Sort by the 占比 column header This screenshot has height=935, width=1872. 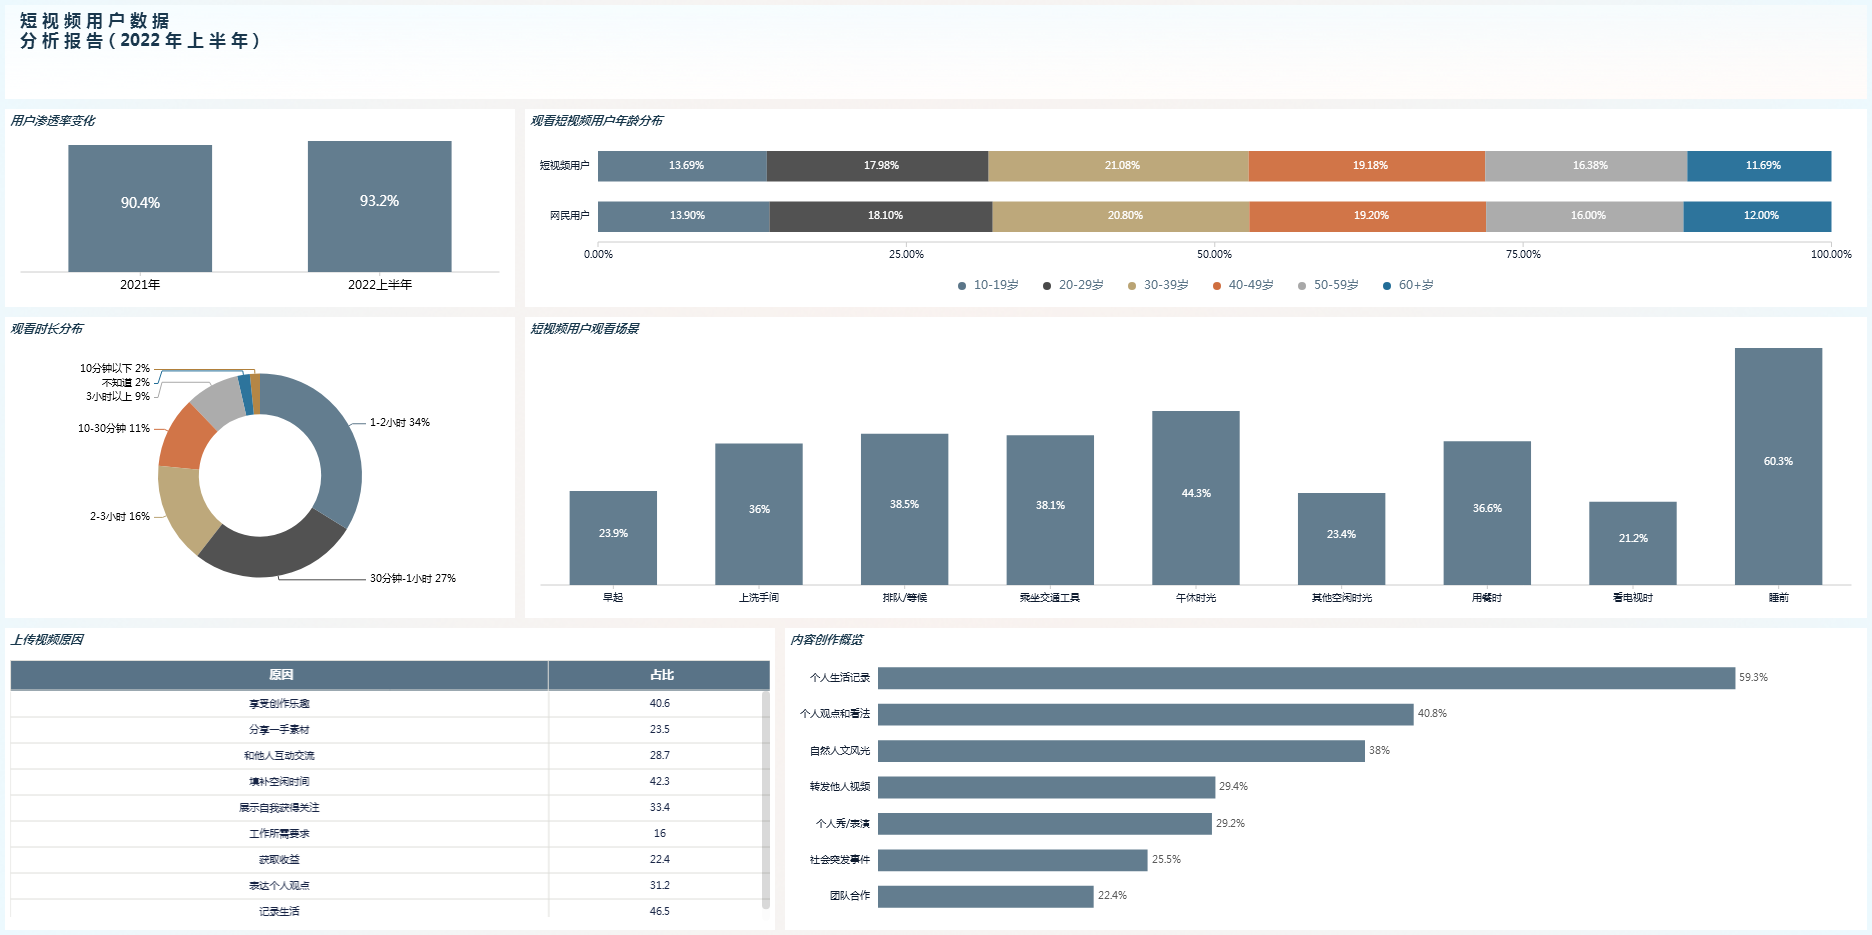coord(660,675)
